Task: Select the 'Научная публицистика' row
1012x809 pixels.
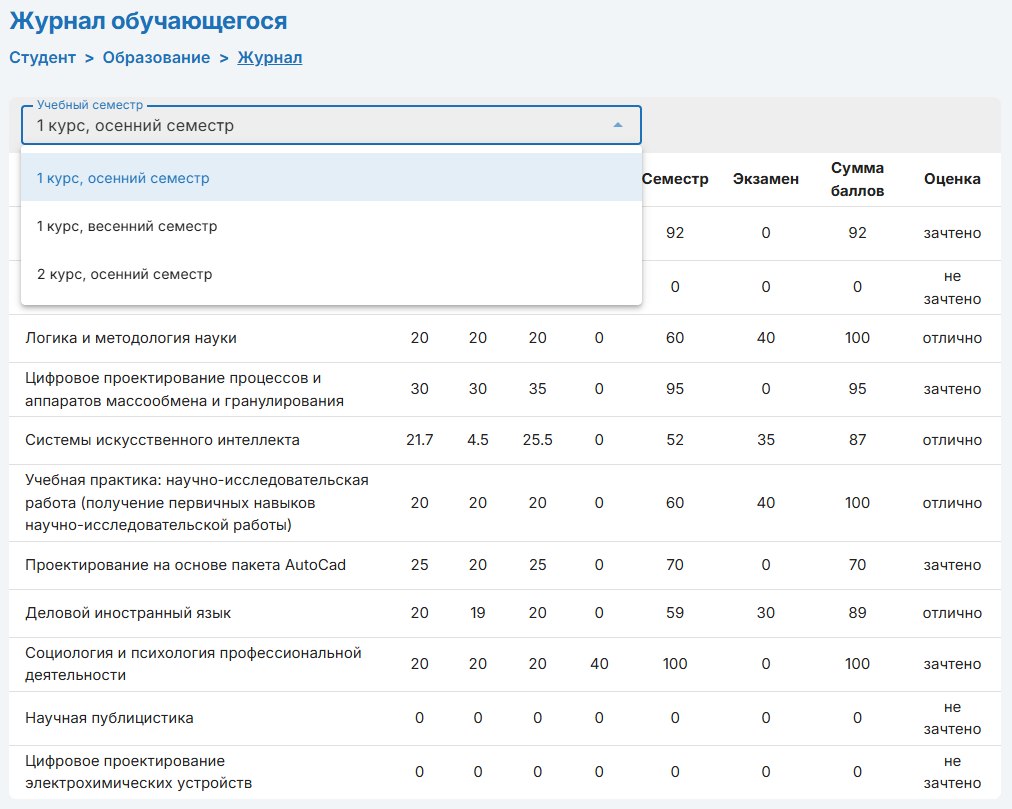Action: pos(109,718)
